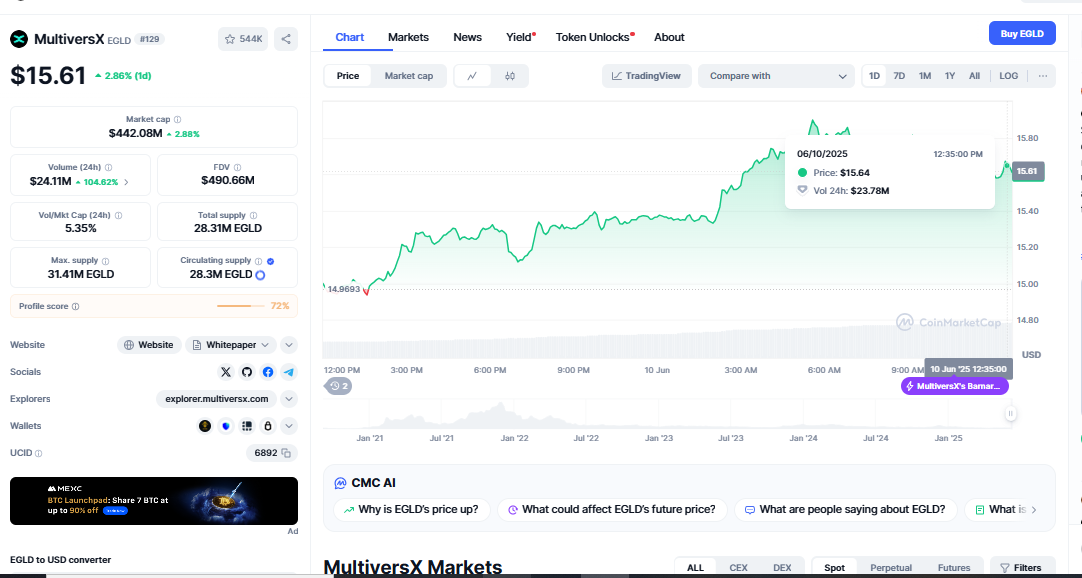The image size is (1082, 578).
Task: Ask Why is EGLD's price up?
Action: tap(412, 510)
